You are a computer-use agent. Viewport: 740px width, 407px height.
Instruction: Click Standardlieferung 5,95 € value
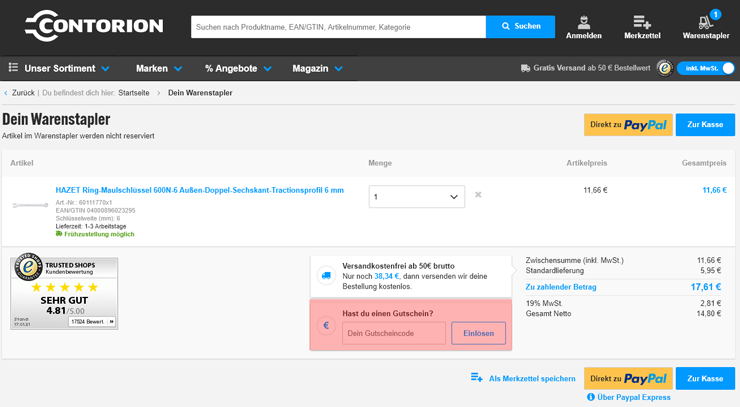pyautogui.click(x=713, y=271)
